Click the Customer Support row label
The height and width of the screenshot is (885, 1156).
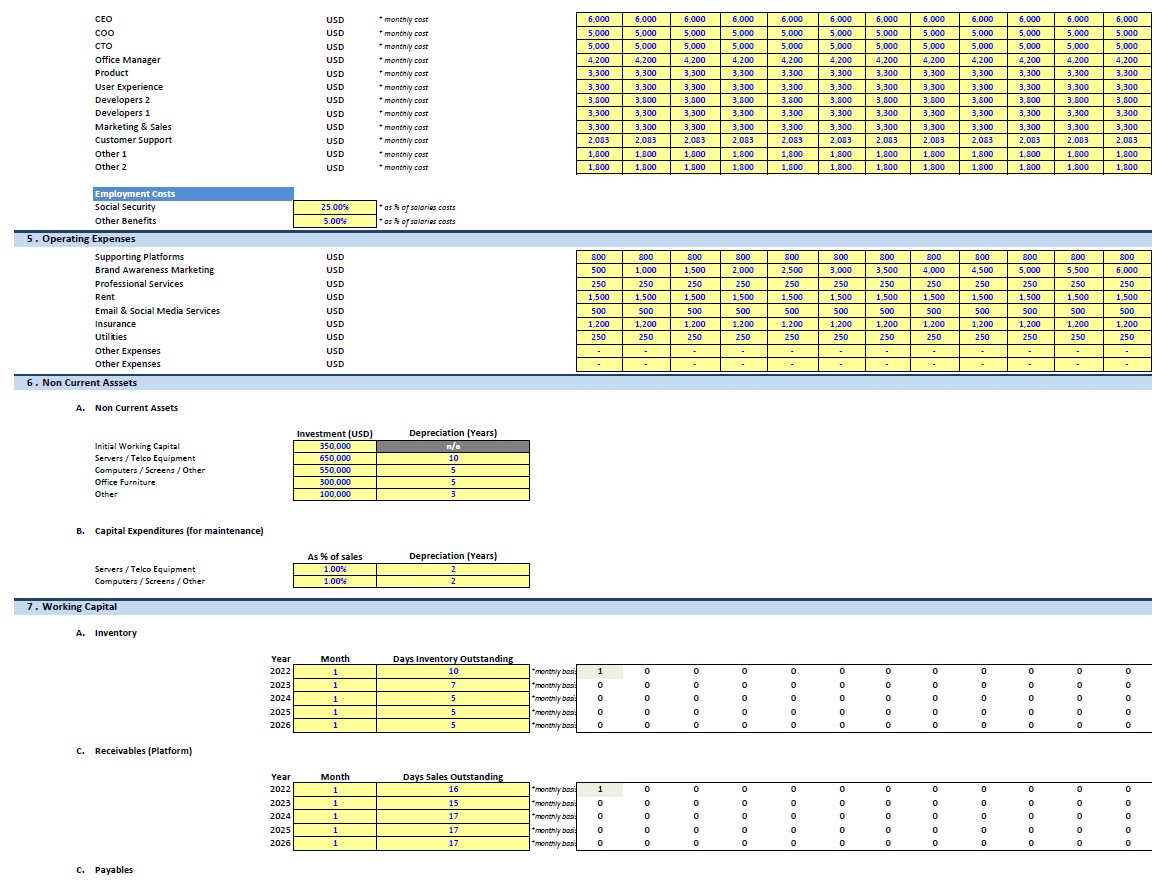[133, 140]
